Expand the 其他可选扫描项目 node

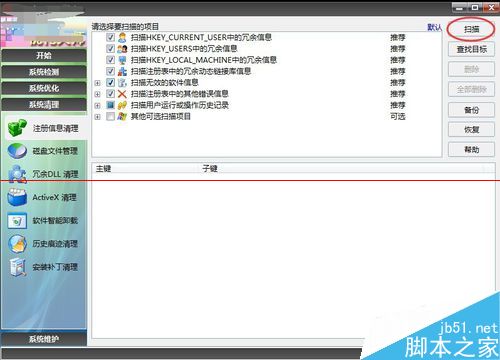pos(97,117)
